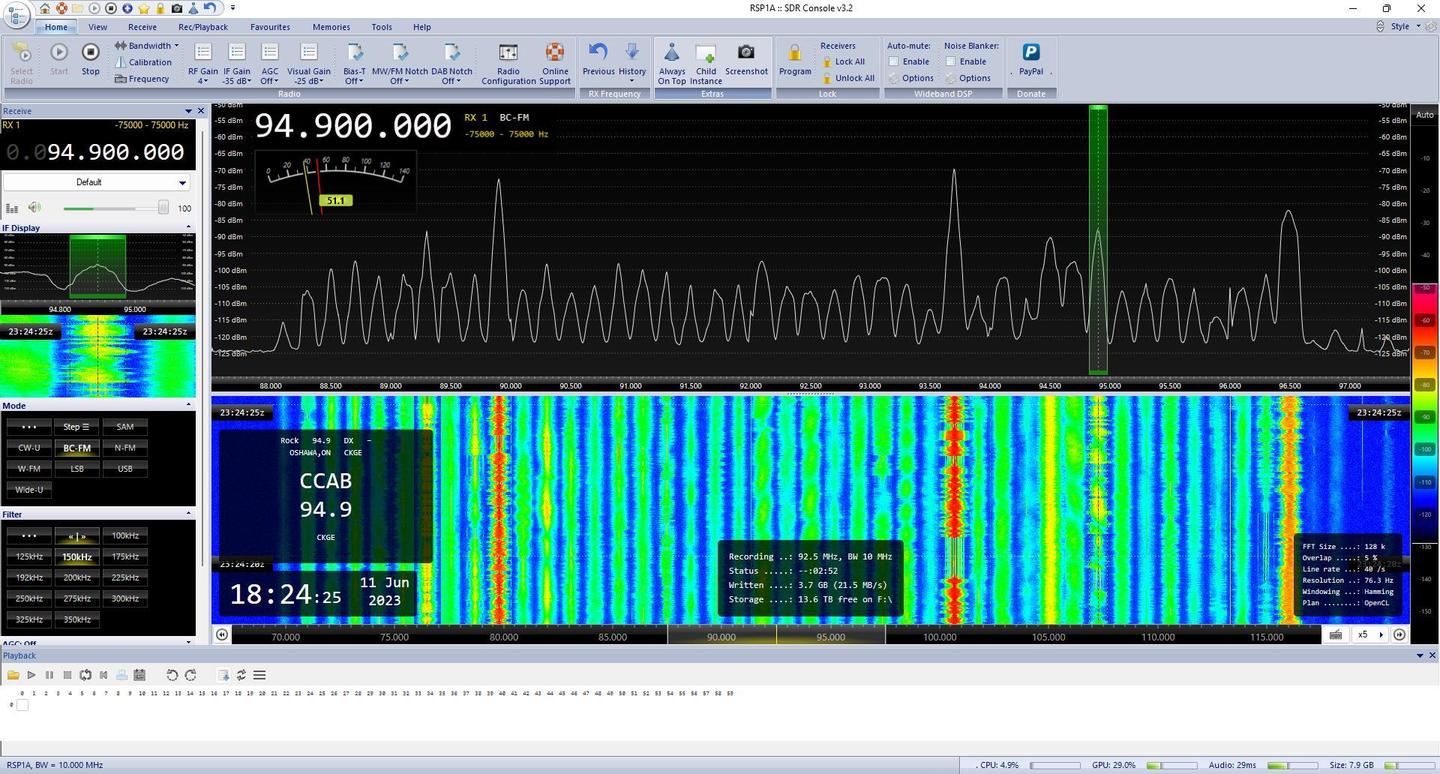Image resolution: width=1440 pixels, height=774 pixels.
Task: Open Calibration in Radio group
Action: [x=143, y=62]
